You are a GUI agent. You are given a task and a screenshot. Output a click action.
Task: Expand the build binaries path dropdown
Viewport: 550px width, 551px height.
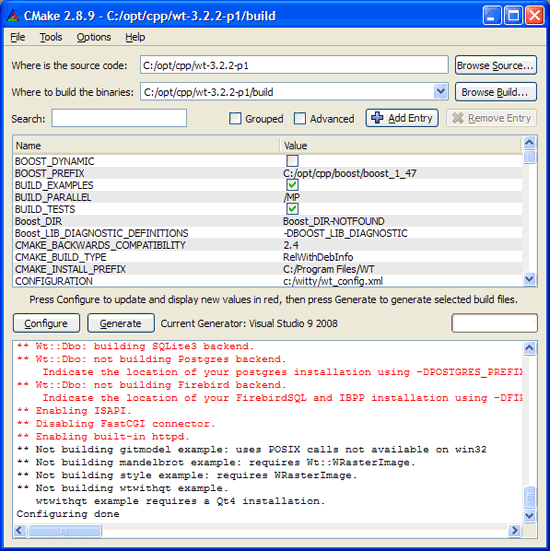[x=440, y=92]
